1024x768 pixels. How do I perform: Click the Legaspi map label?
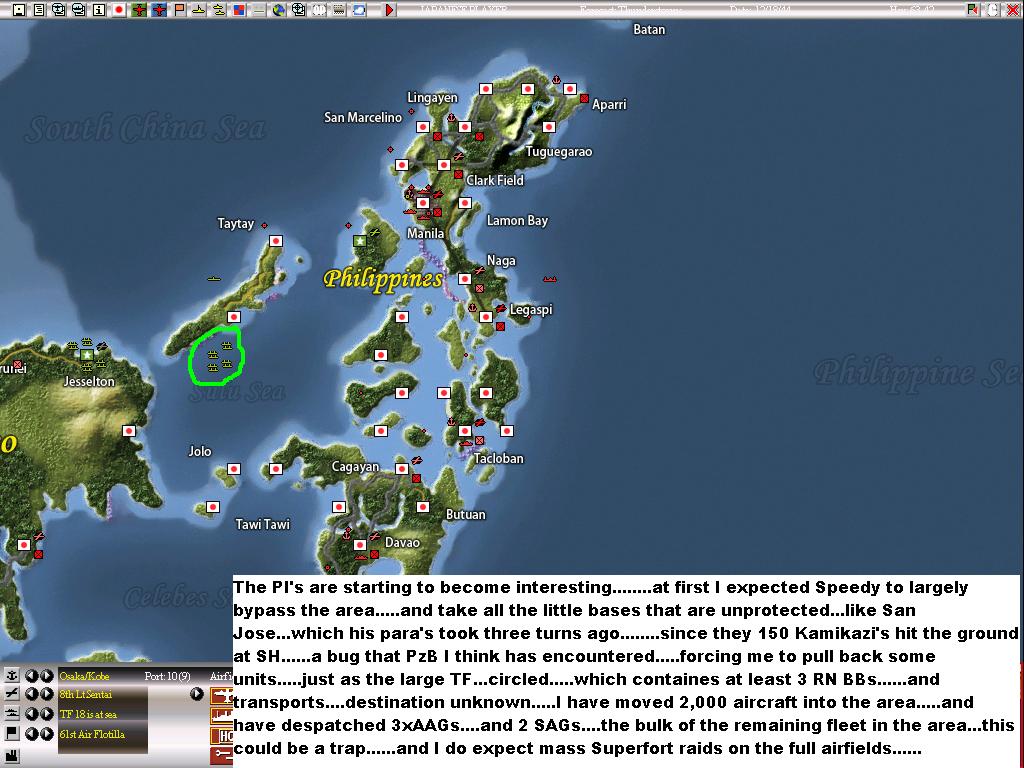pos(531,310)
